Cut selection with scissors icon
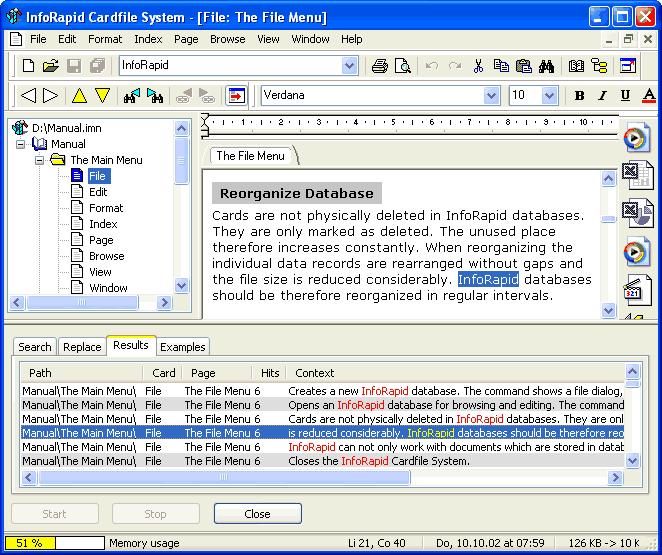The height and width of the screenshot is (555, 662). click(x=478, y=66)
